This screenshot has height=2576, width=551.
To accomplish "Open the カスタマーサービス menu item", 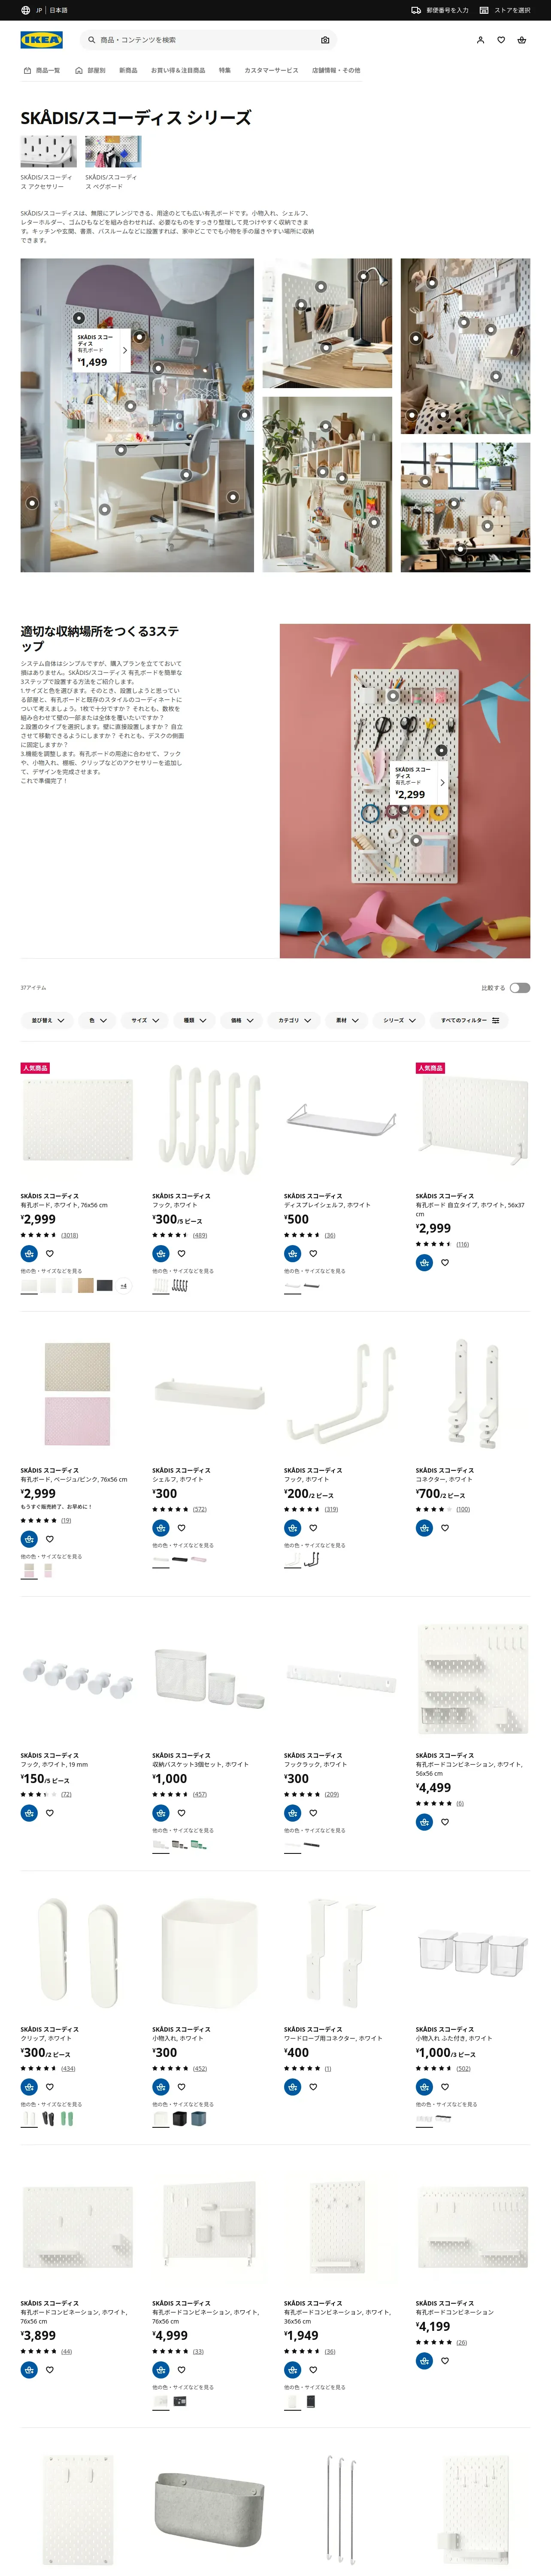I will (x=271, y=70).
